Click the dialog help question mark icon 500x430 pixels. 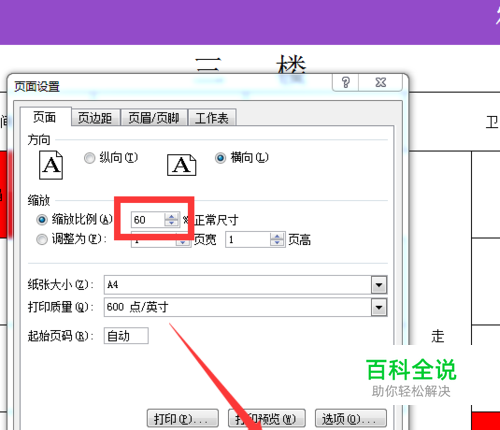coord(346,82)
